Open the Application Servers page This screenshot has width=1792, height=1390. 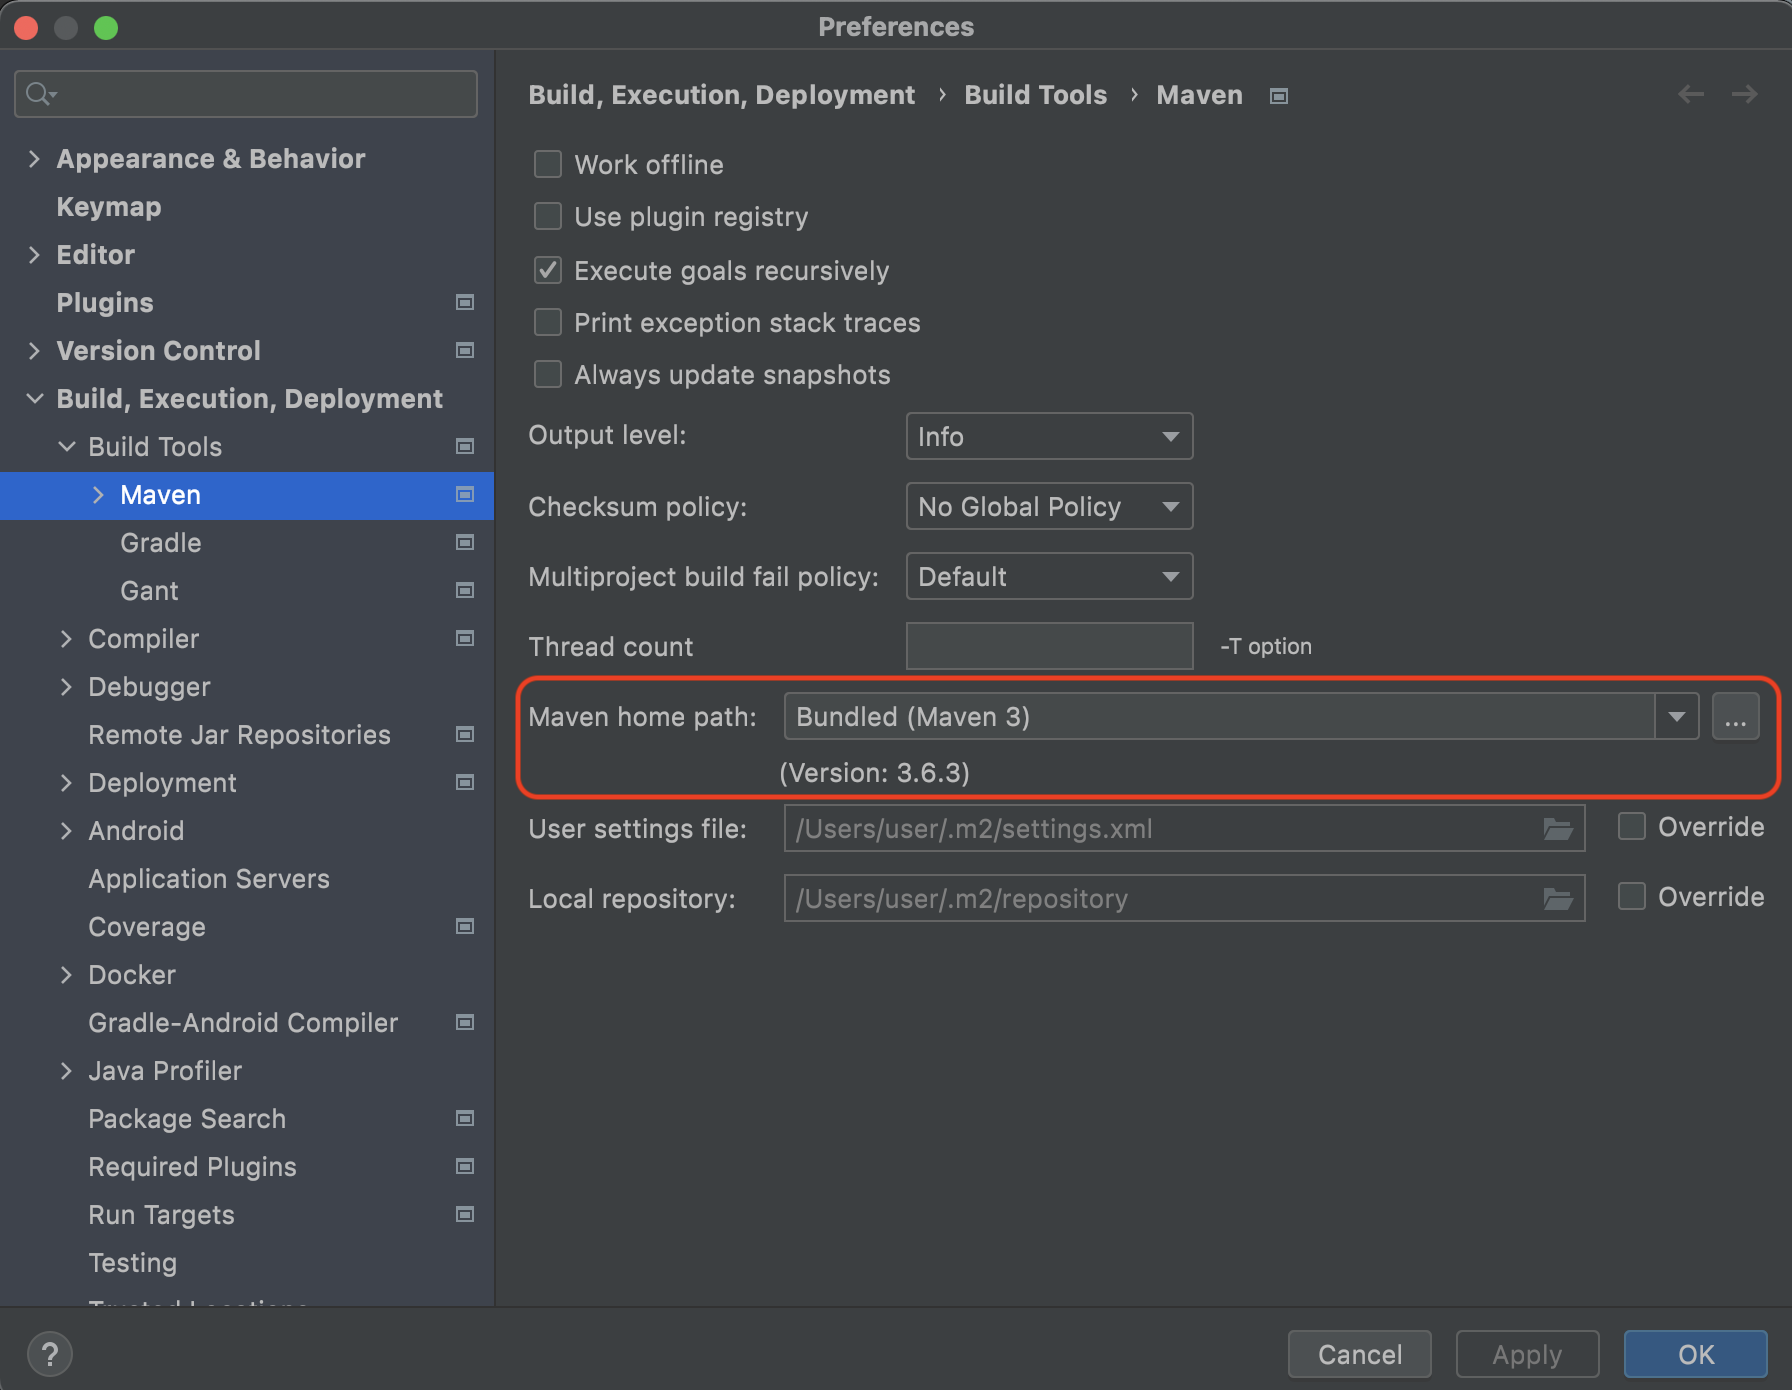209,879
